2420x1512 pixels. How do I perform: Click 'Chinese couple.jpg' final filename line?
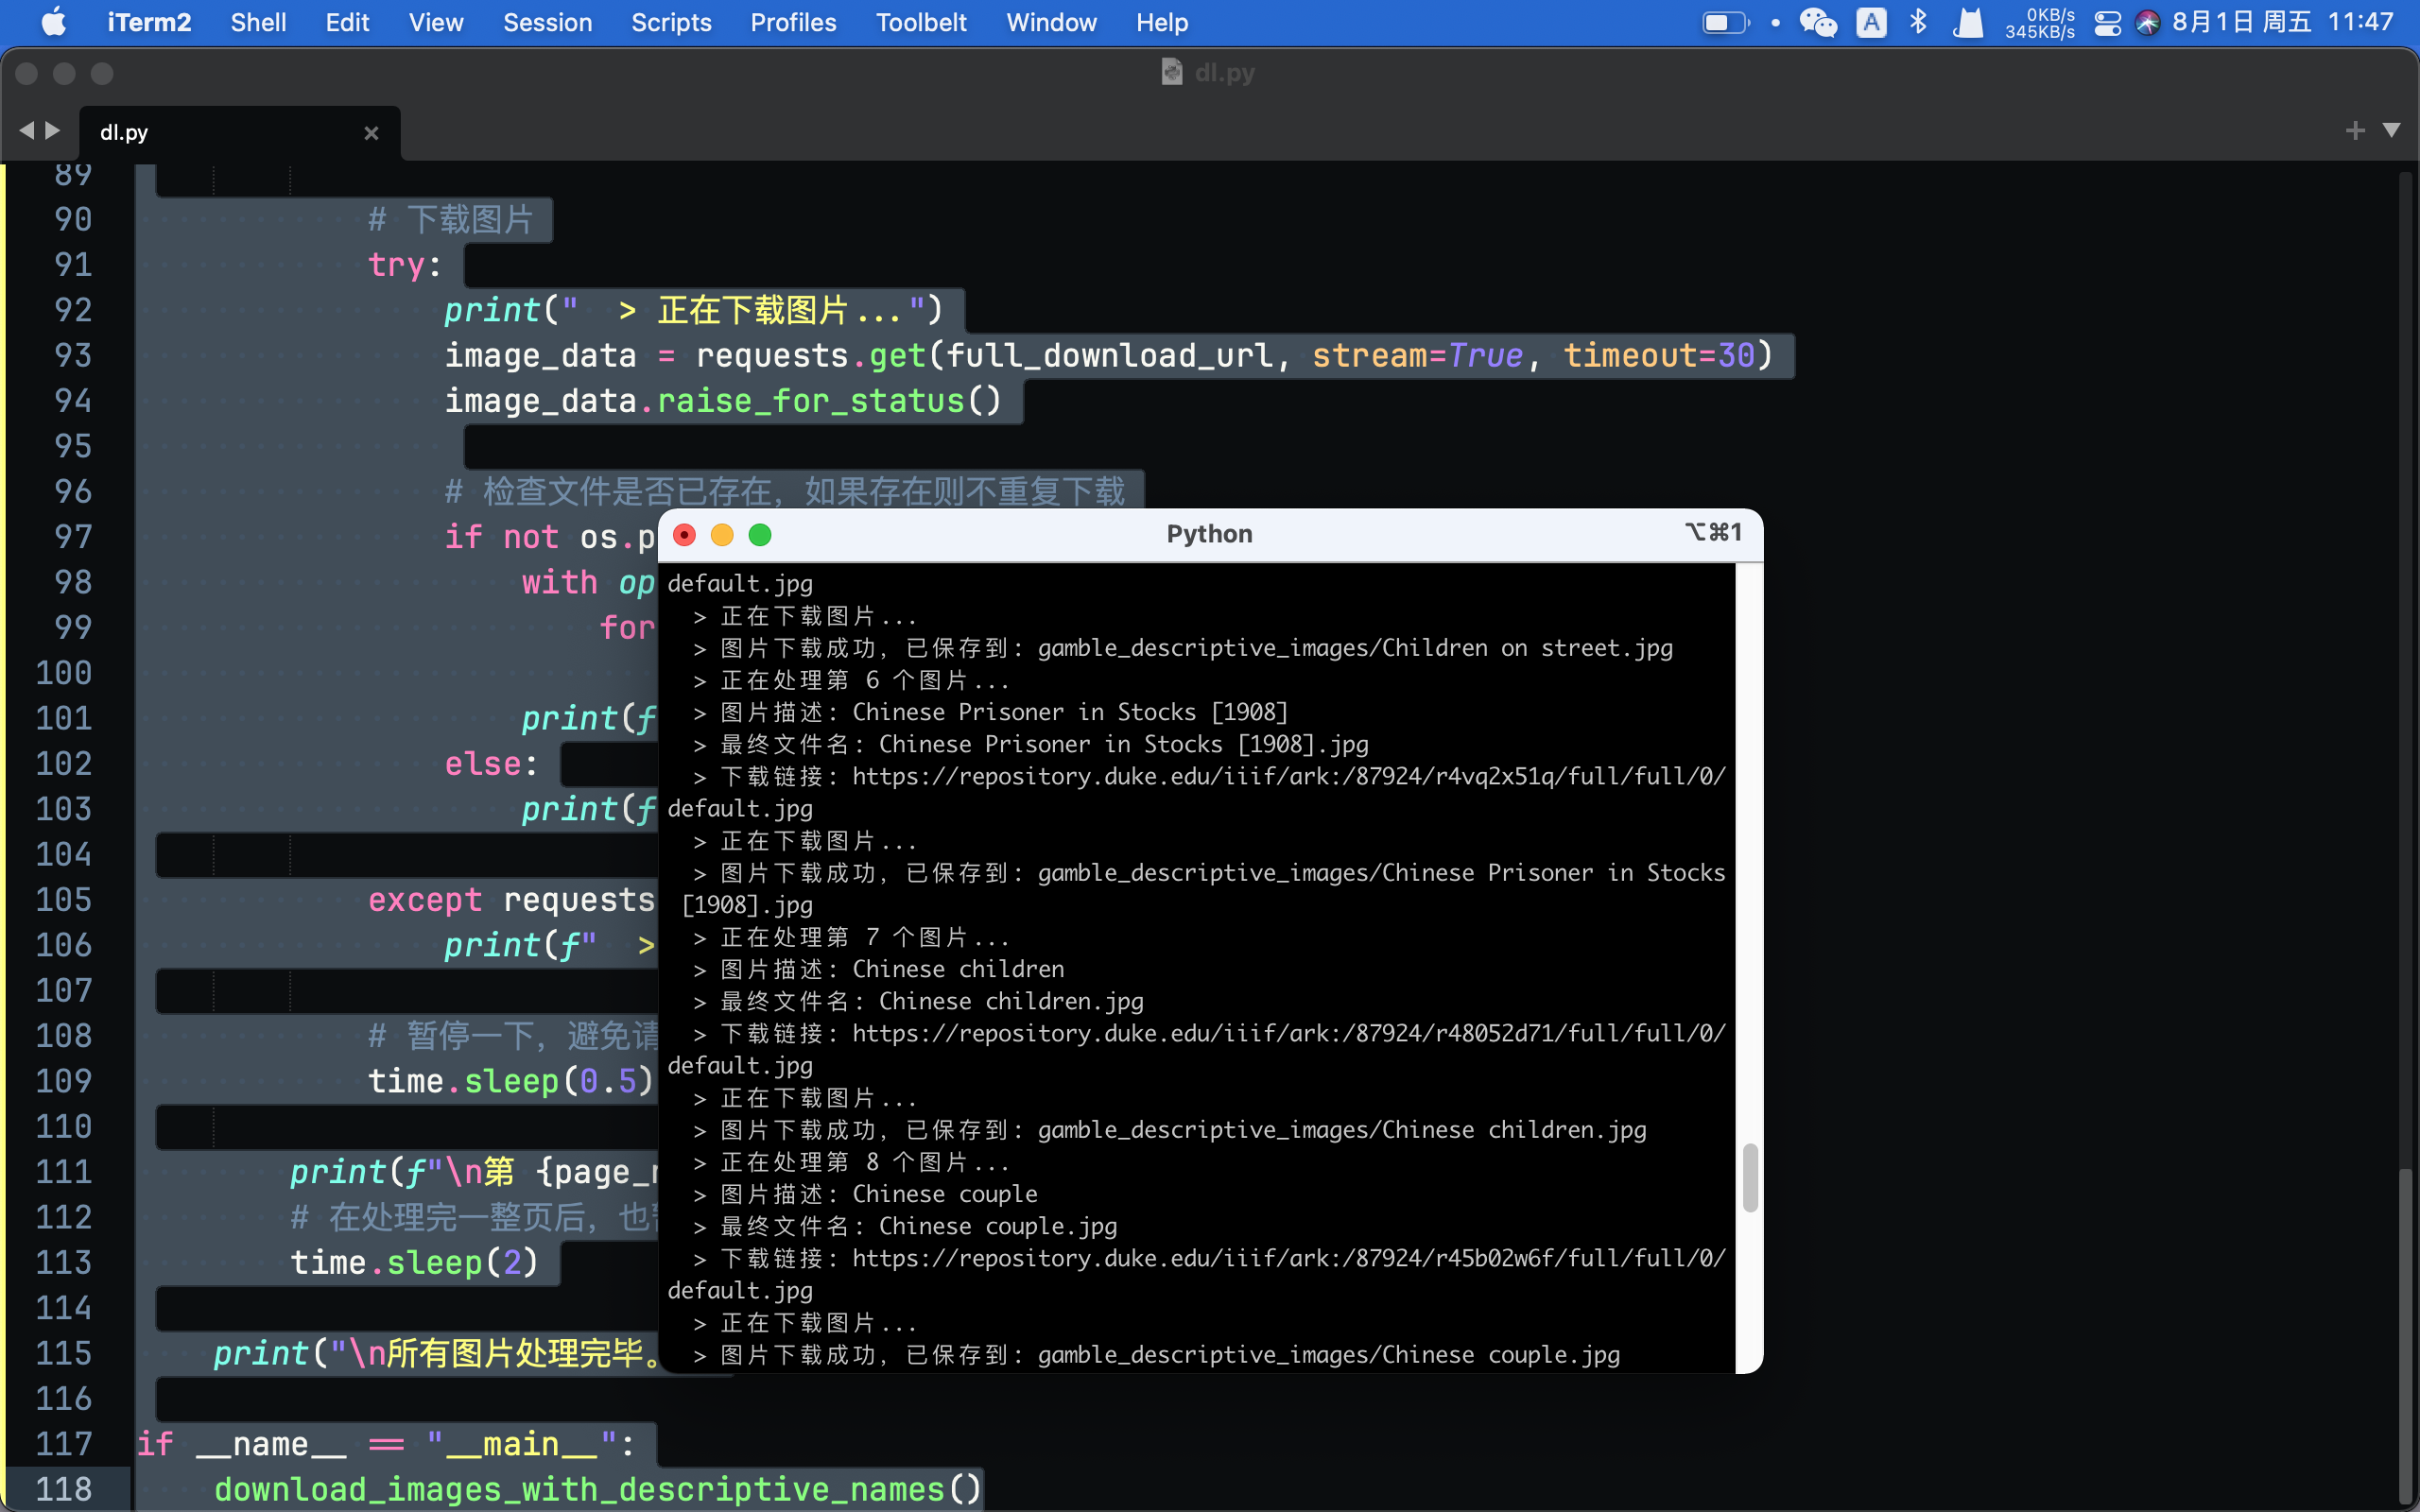(x=906, y=1226)
